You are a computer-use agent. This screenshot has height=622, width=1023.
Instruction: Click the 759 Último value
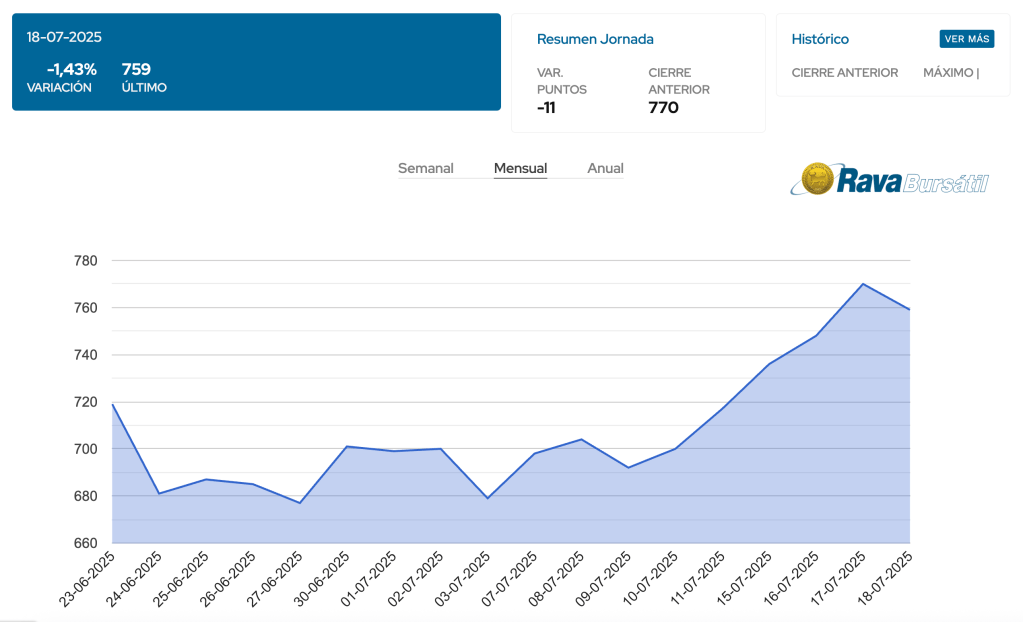(x=136, y=69)
